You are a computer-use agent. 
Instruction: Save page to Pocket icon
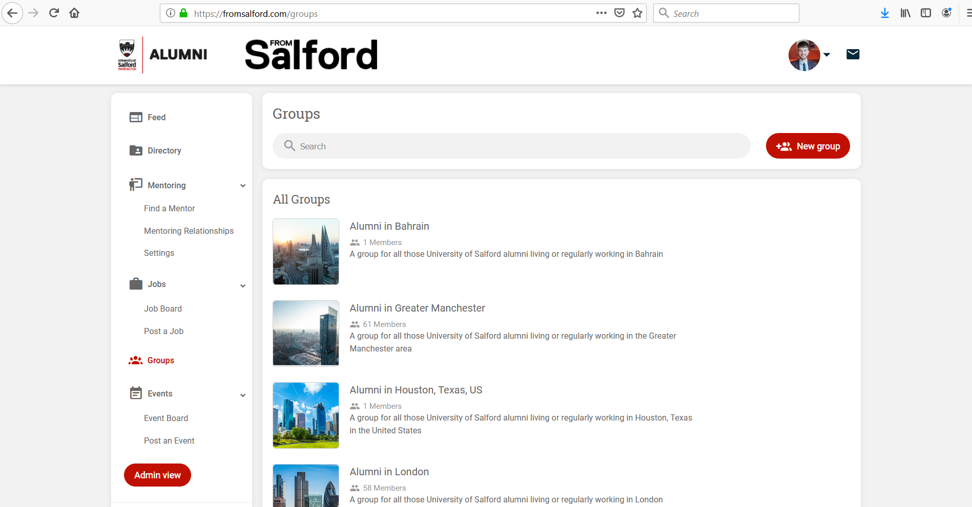619,13
